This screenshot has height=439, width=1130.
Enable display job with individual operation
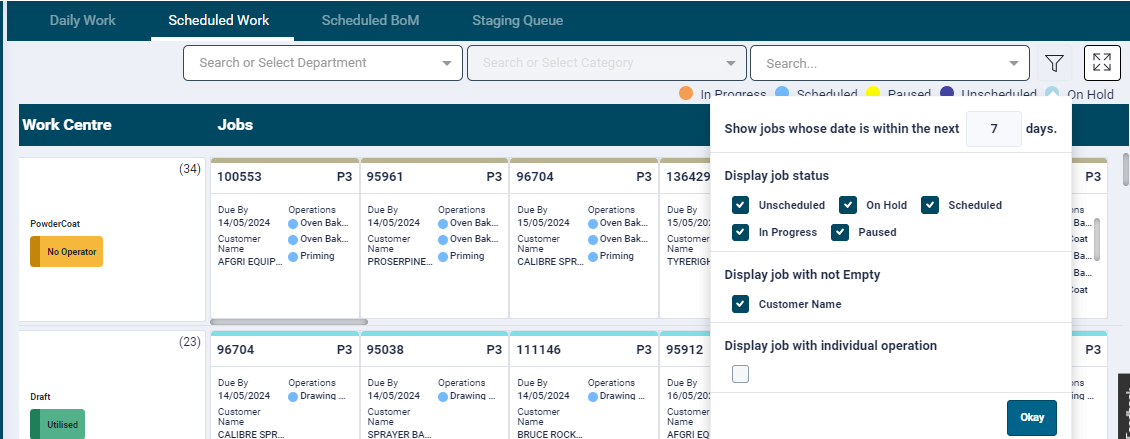pyautogui.click(x=740, y=374)
